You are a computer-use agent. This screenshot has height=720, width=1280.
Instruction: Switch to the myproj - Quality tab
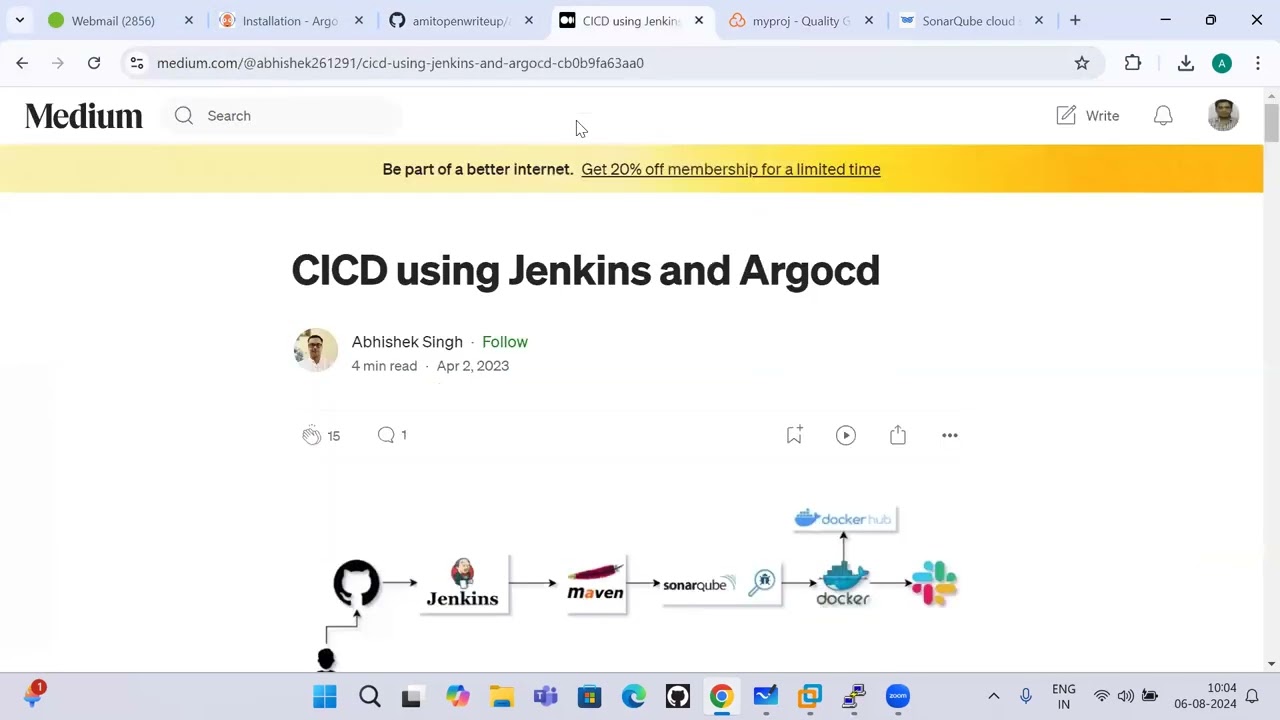[x=801, y=20]
